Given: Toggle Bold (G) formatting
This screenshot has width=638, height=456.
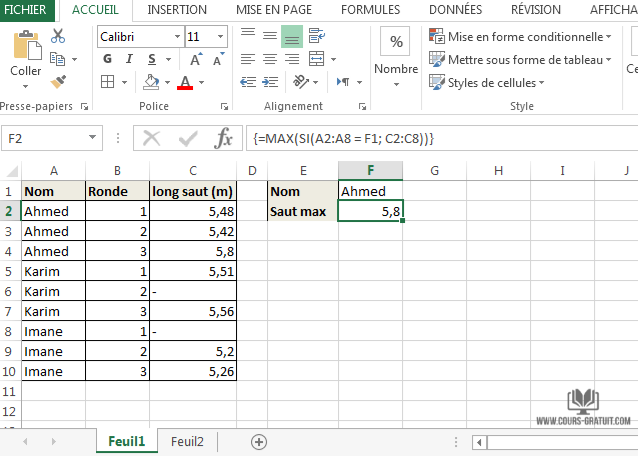Looking at the screenshot, I should point(107,59).
